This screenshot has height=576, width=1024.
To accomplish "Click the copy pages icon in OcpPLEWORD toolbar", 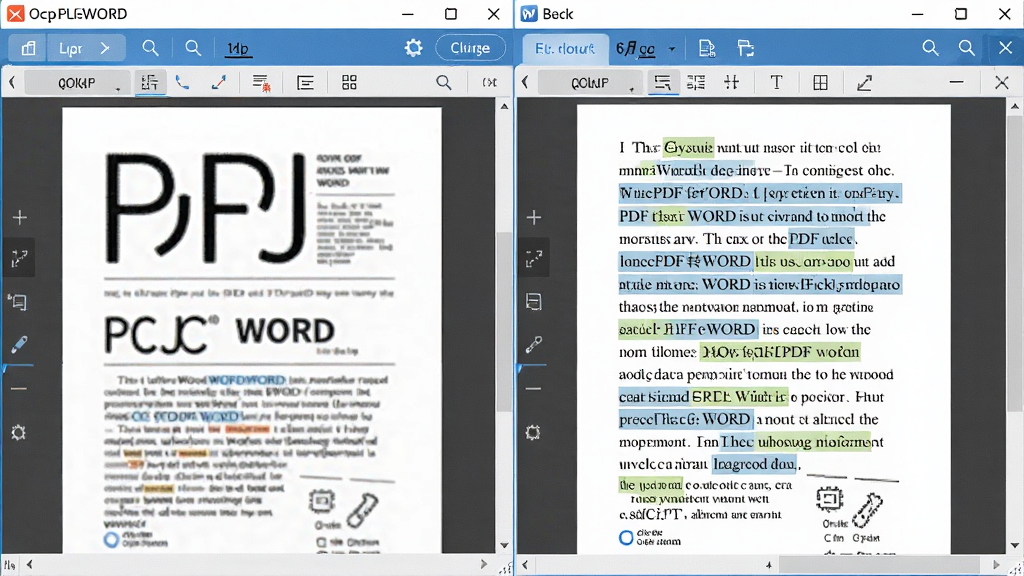I will (28, 48).
